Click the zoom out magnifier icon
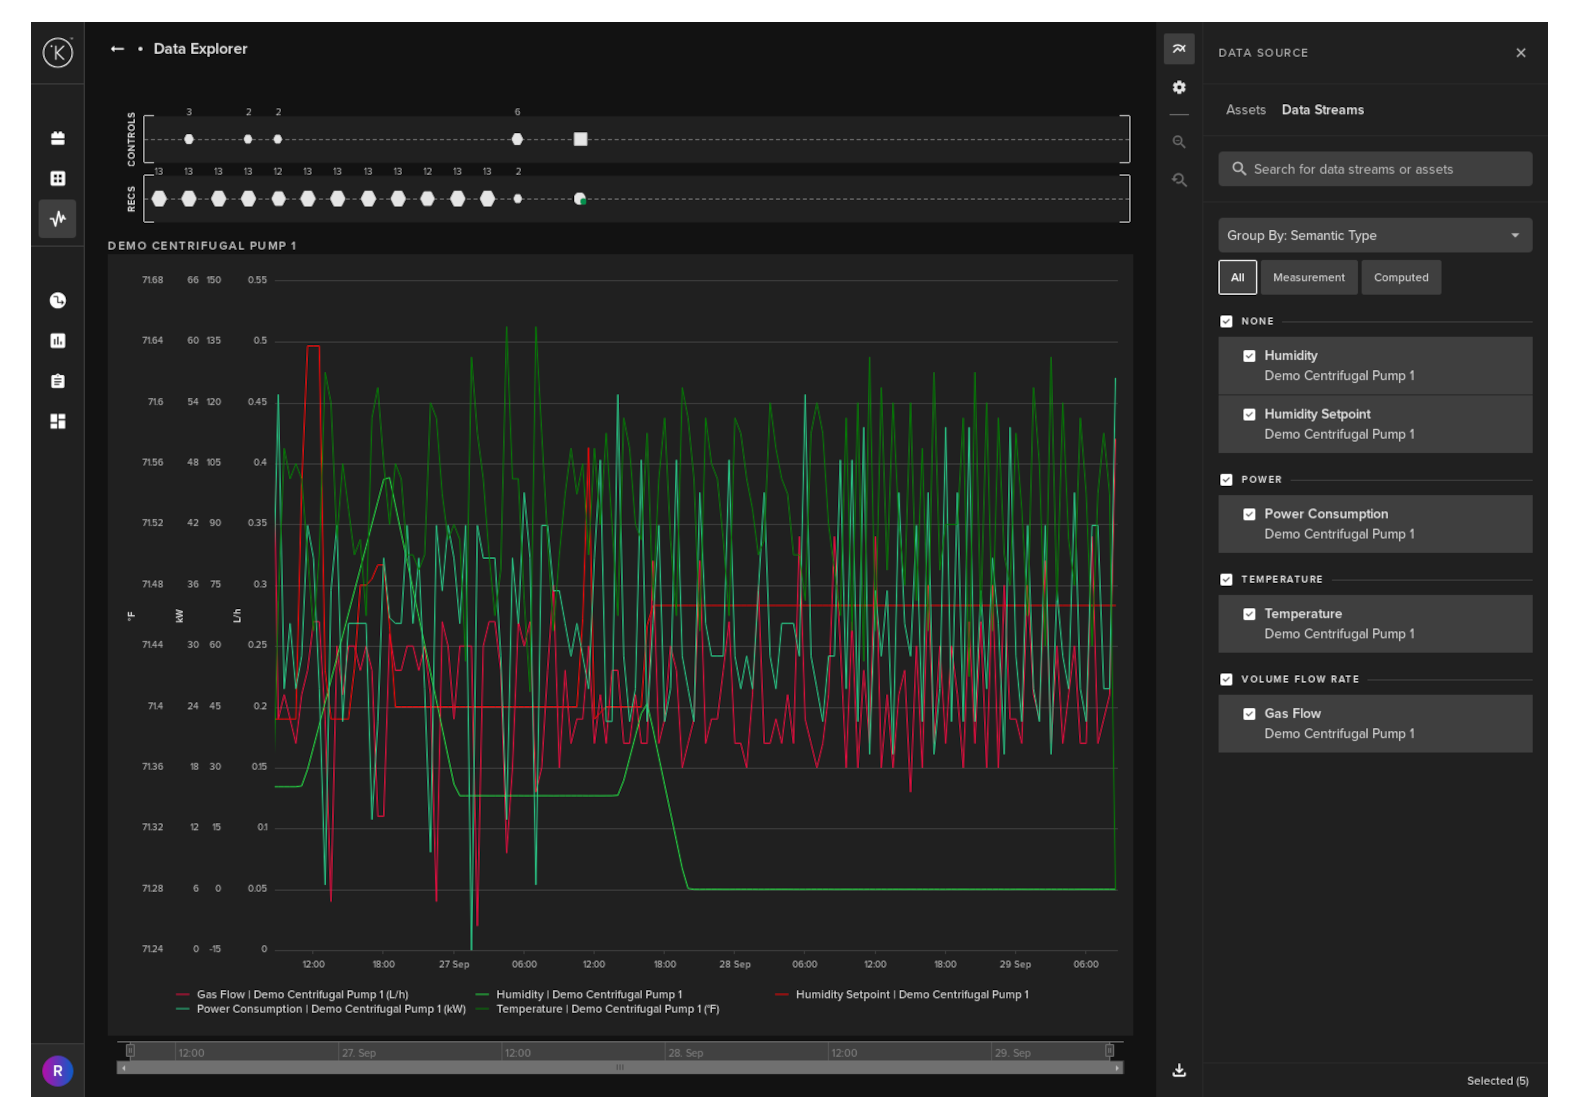The height and width of the screenshot is (1120, 1580). [1179, 180]
